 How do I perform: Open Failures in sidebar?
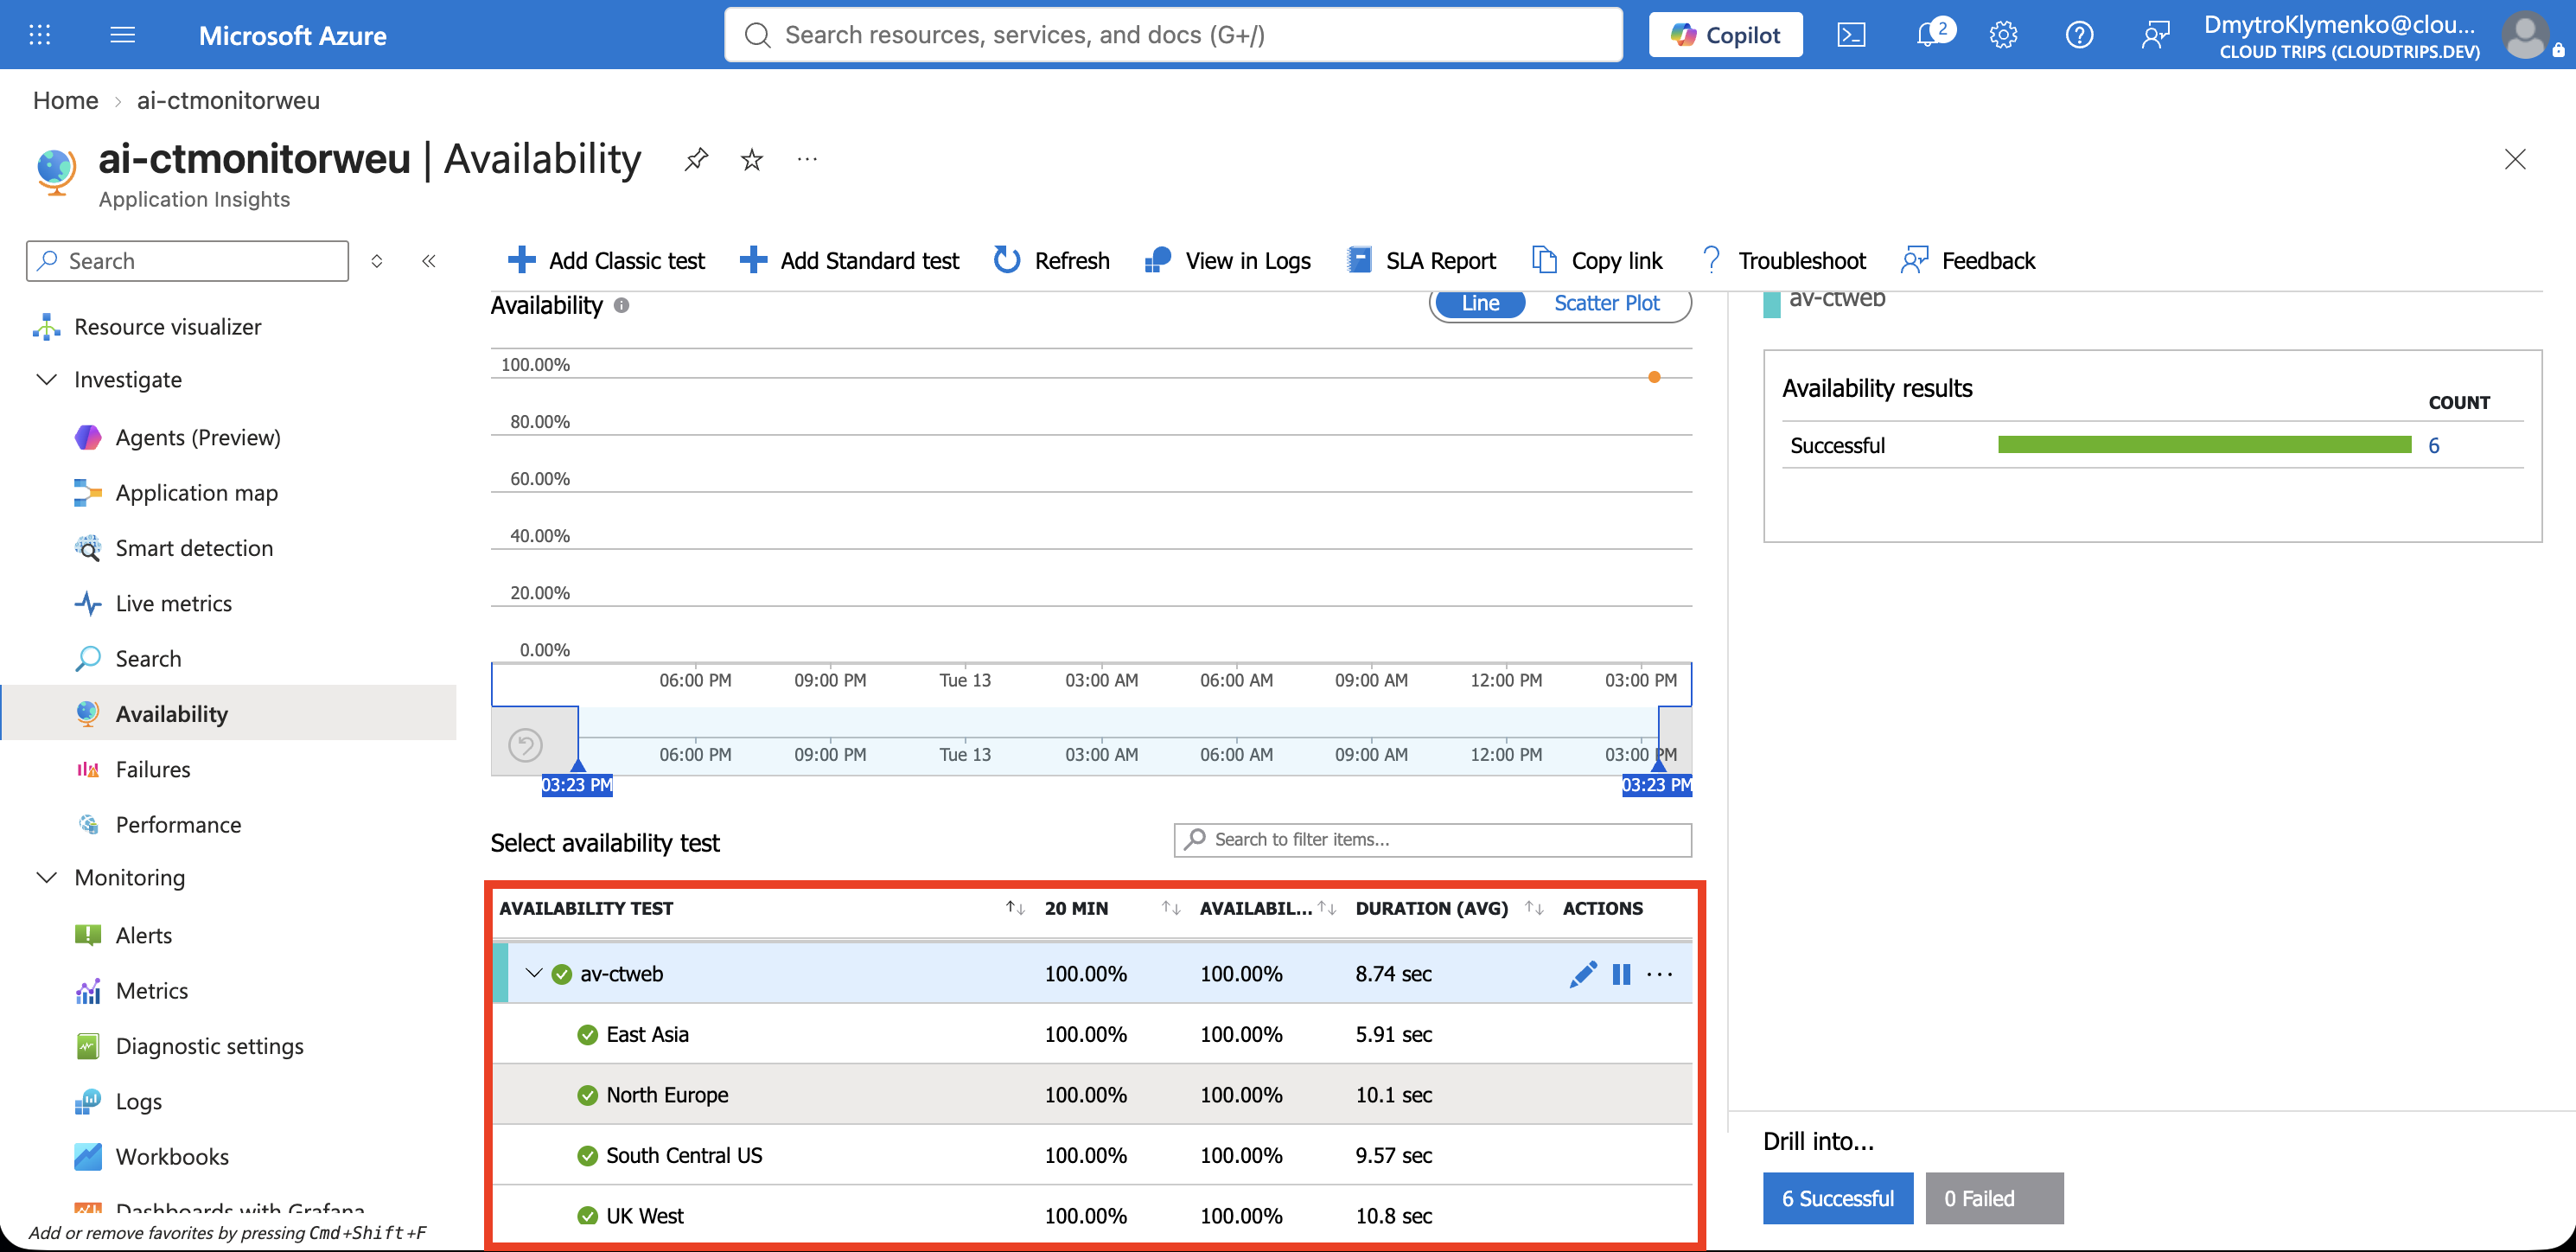[152, 770]
